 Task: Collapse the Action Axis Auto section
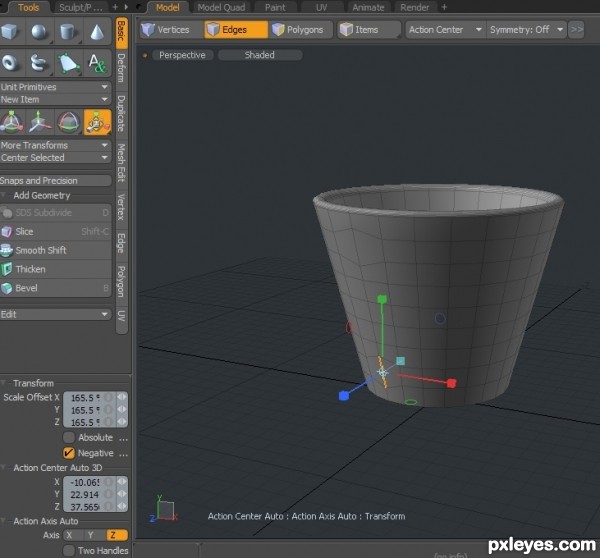(x=3, y=521)
